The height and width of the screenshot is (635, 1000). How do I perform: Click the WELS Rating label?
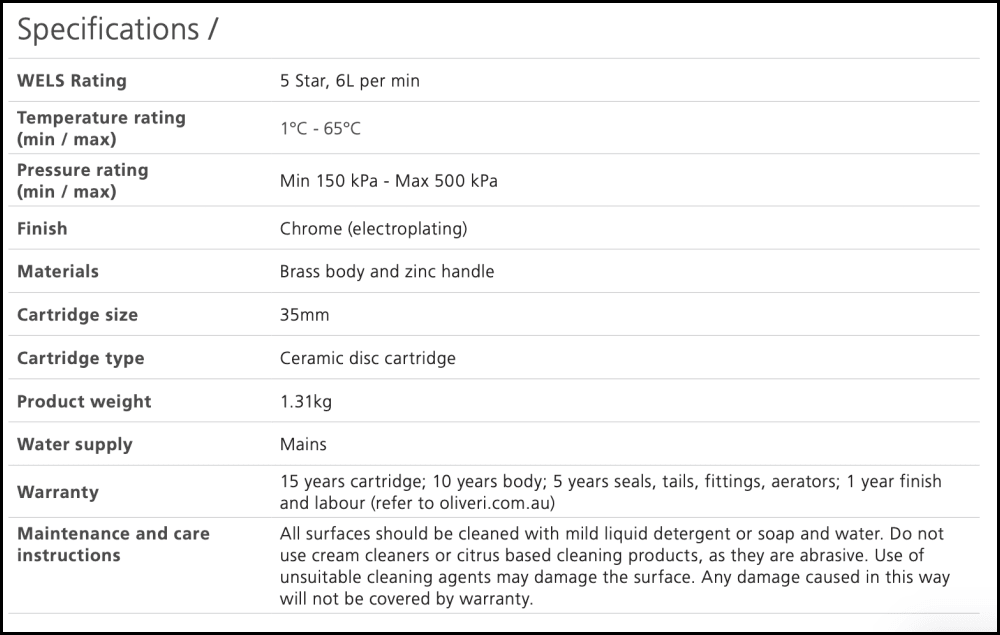tap(72, 81)
